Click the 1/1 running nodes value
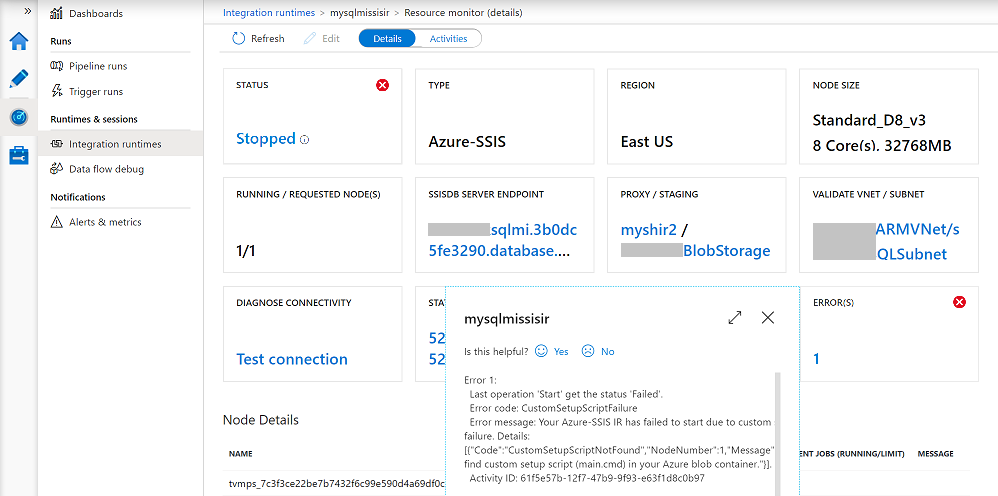The image size is (998, 496). click(x=245, y=251)
